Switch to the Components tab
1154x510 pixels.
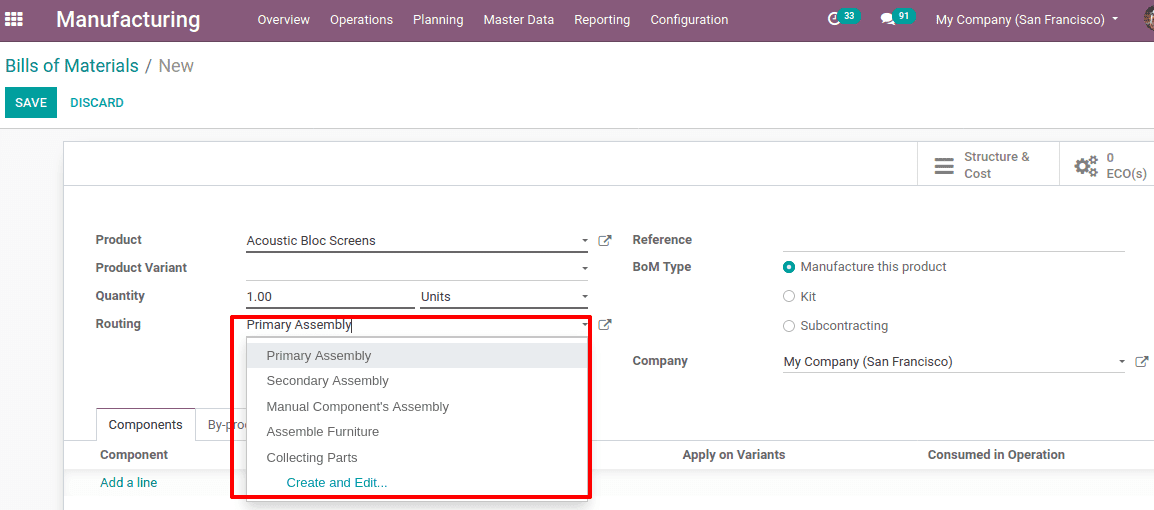tap(146, 425)
